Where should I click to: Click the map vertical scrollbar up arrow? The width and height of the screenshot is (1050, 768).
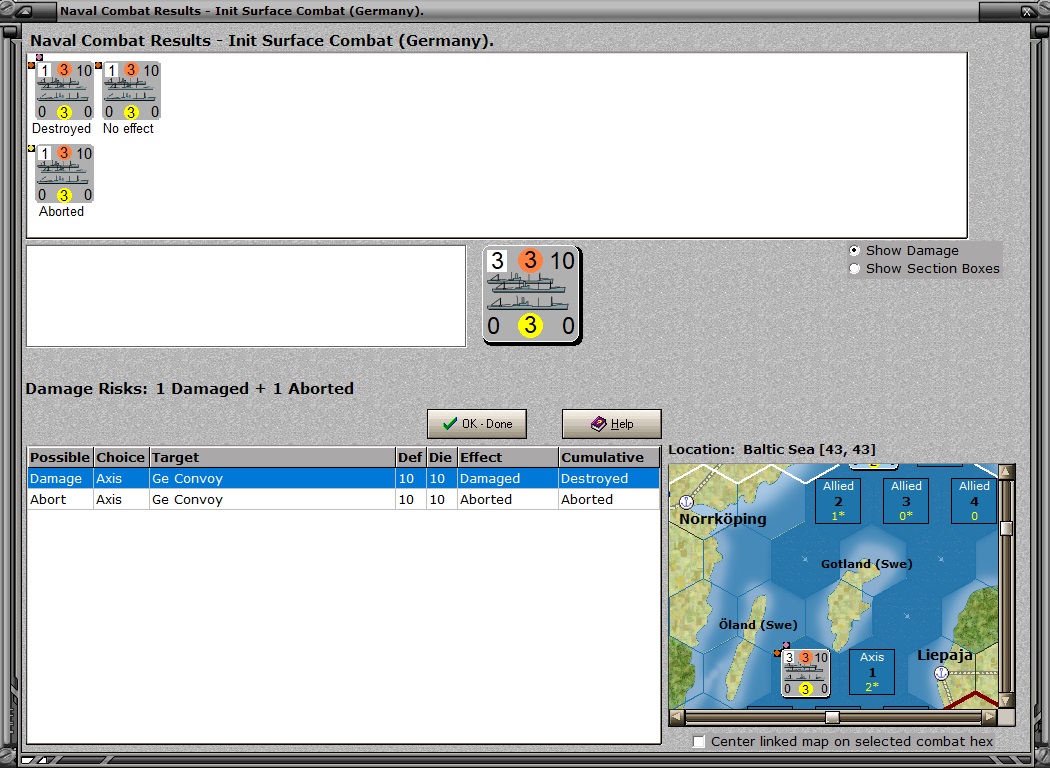(x=1006, y=472)
